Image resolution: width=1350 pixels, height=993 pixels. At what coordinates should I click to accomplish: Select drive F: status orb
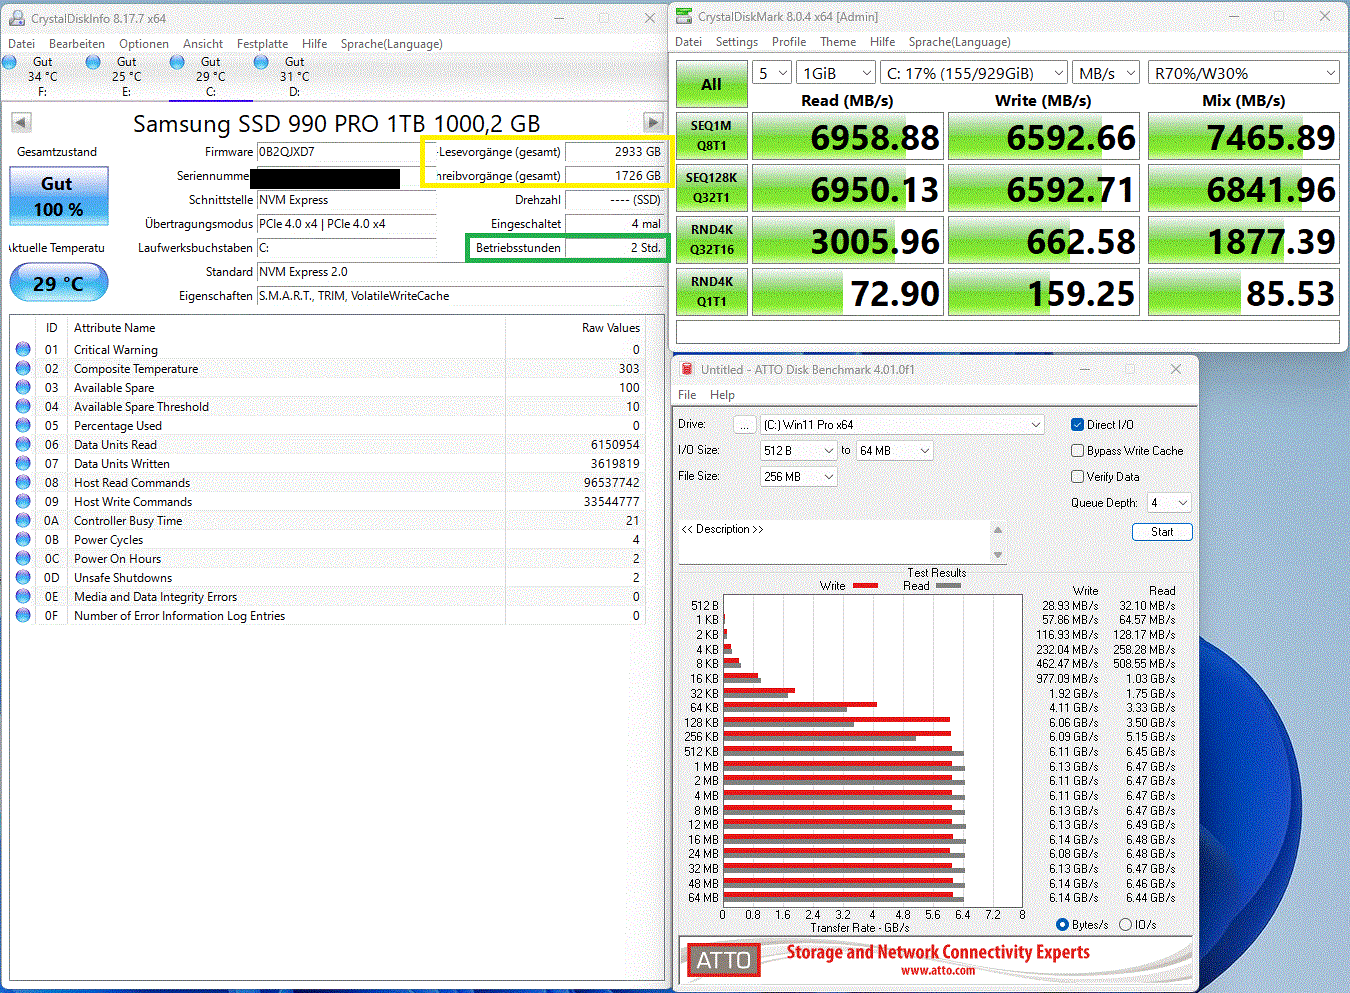[x=9, y=62]
